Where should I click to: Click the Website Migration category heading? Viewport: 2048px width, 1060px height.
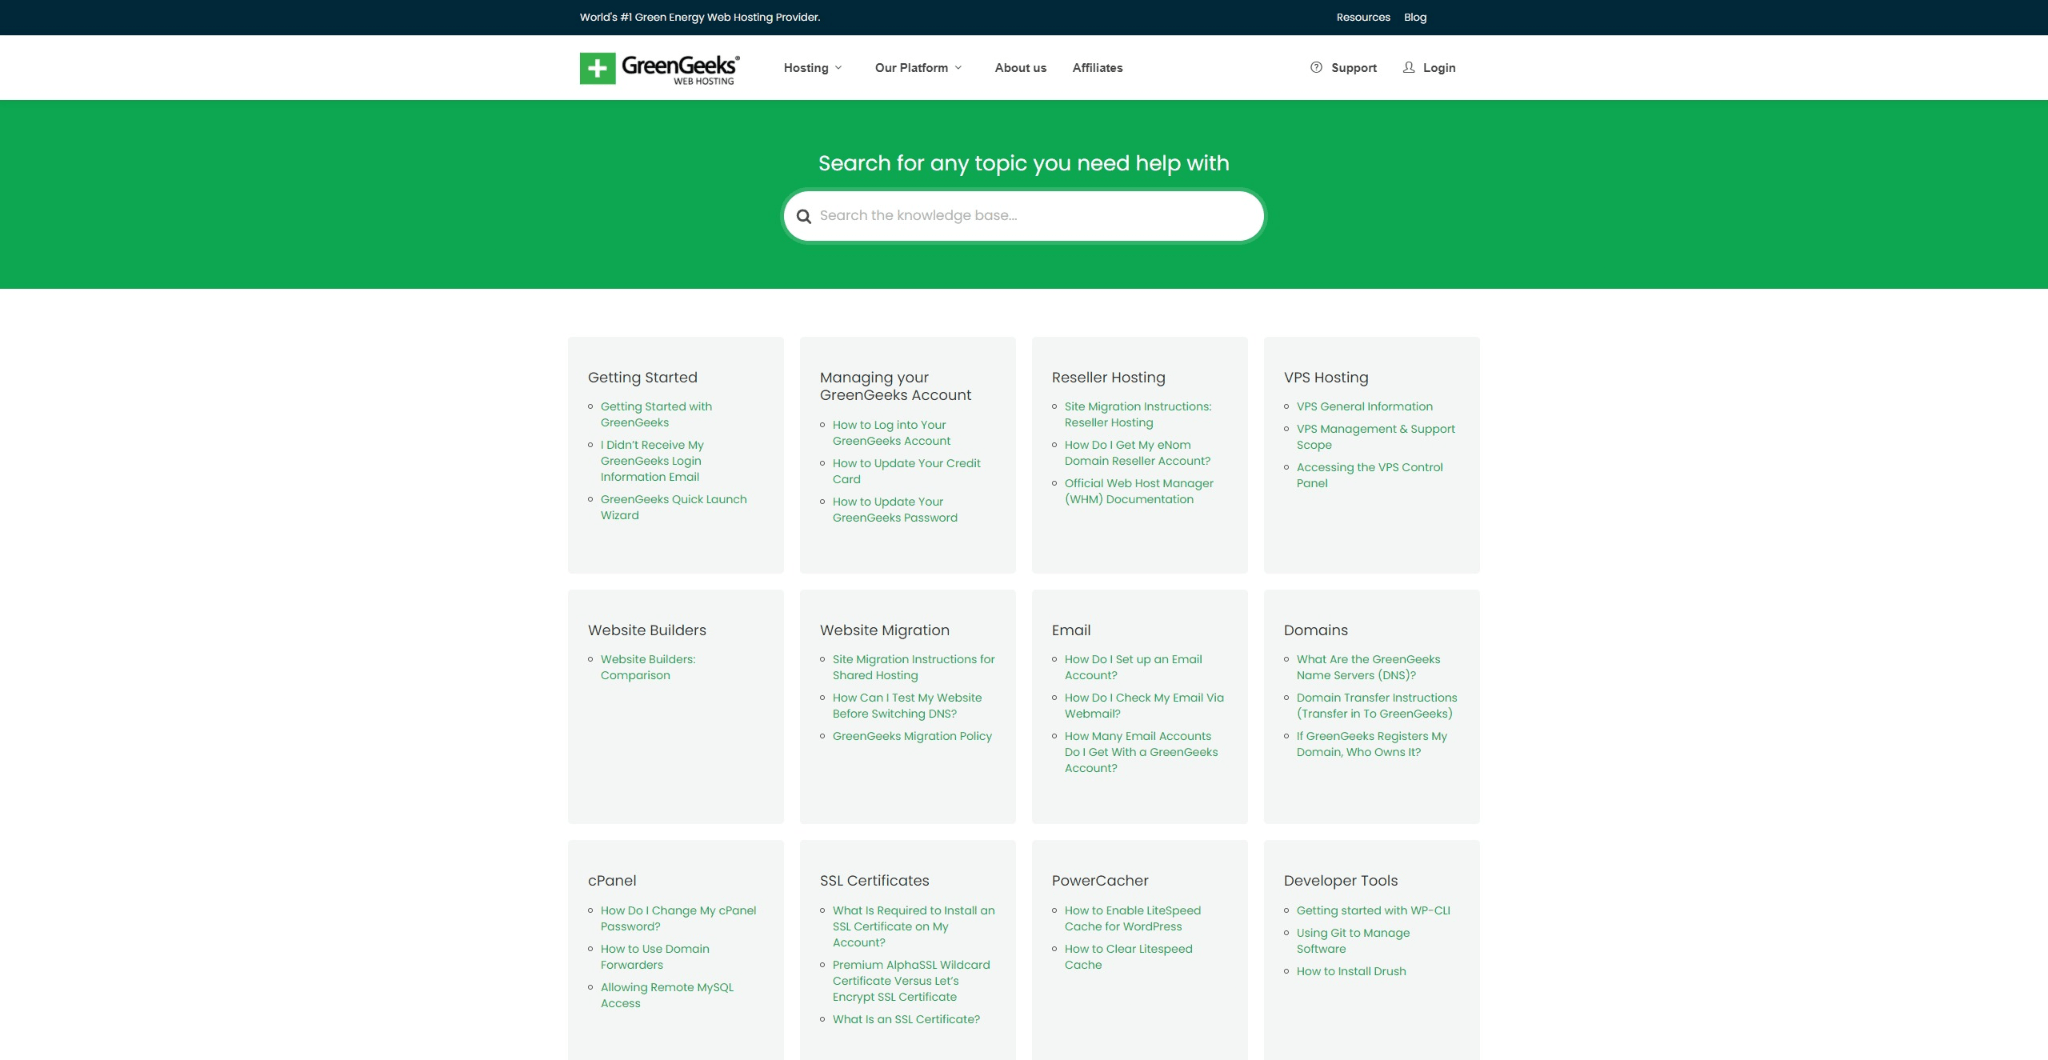click(x=884, y=630)
